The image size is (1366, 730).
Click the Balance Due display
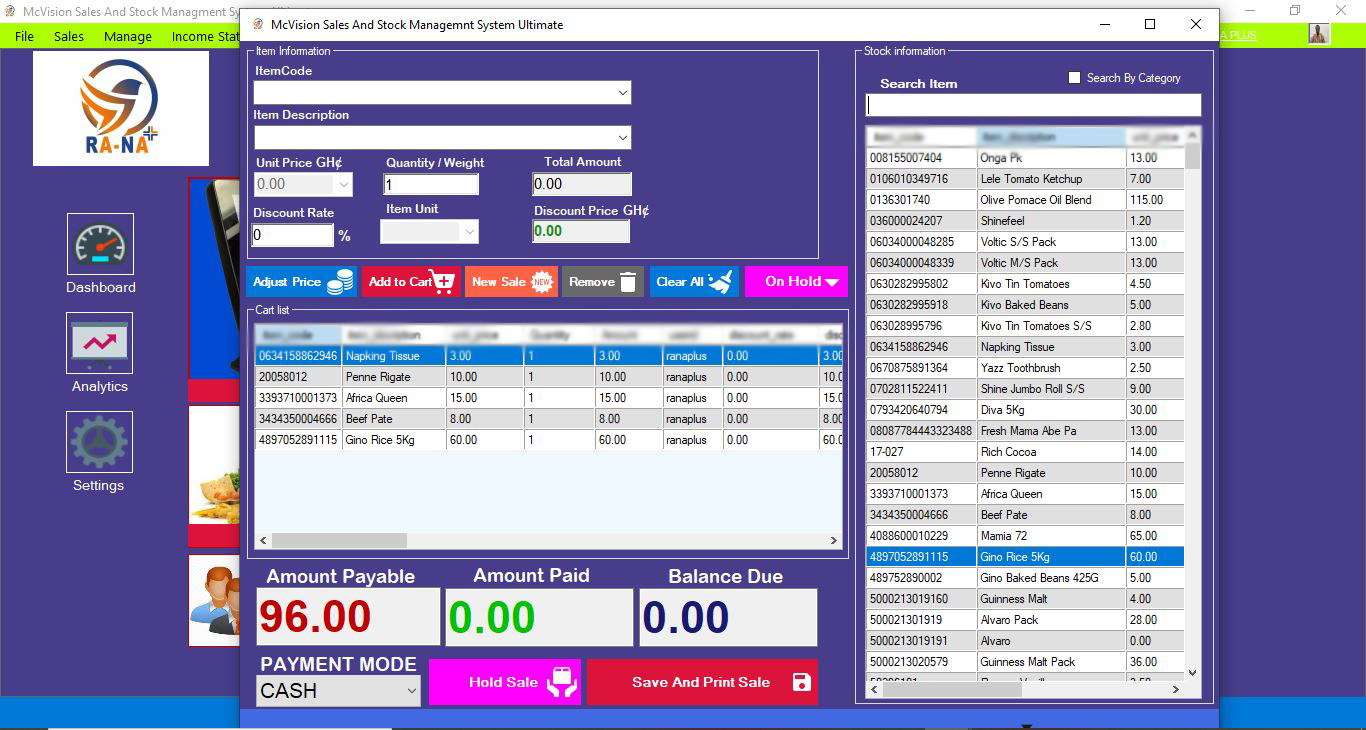point(728,617)
